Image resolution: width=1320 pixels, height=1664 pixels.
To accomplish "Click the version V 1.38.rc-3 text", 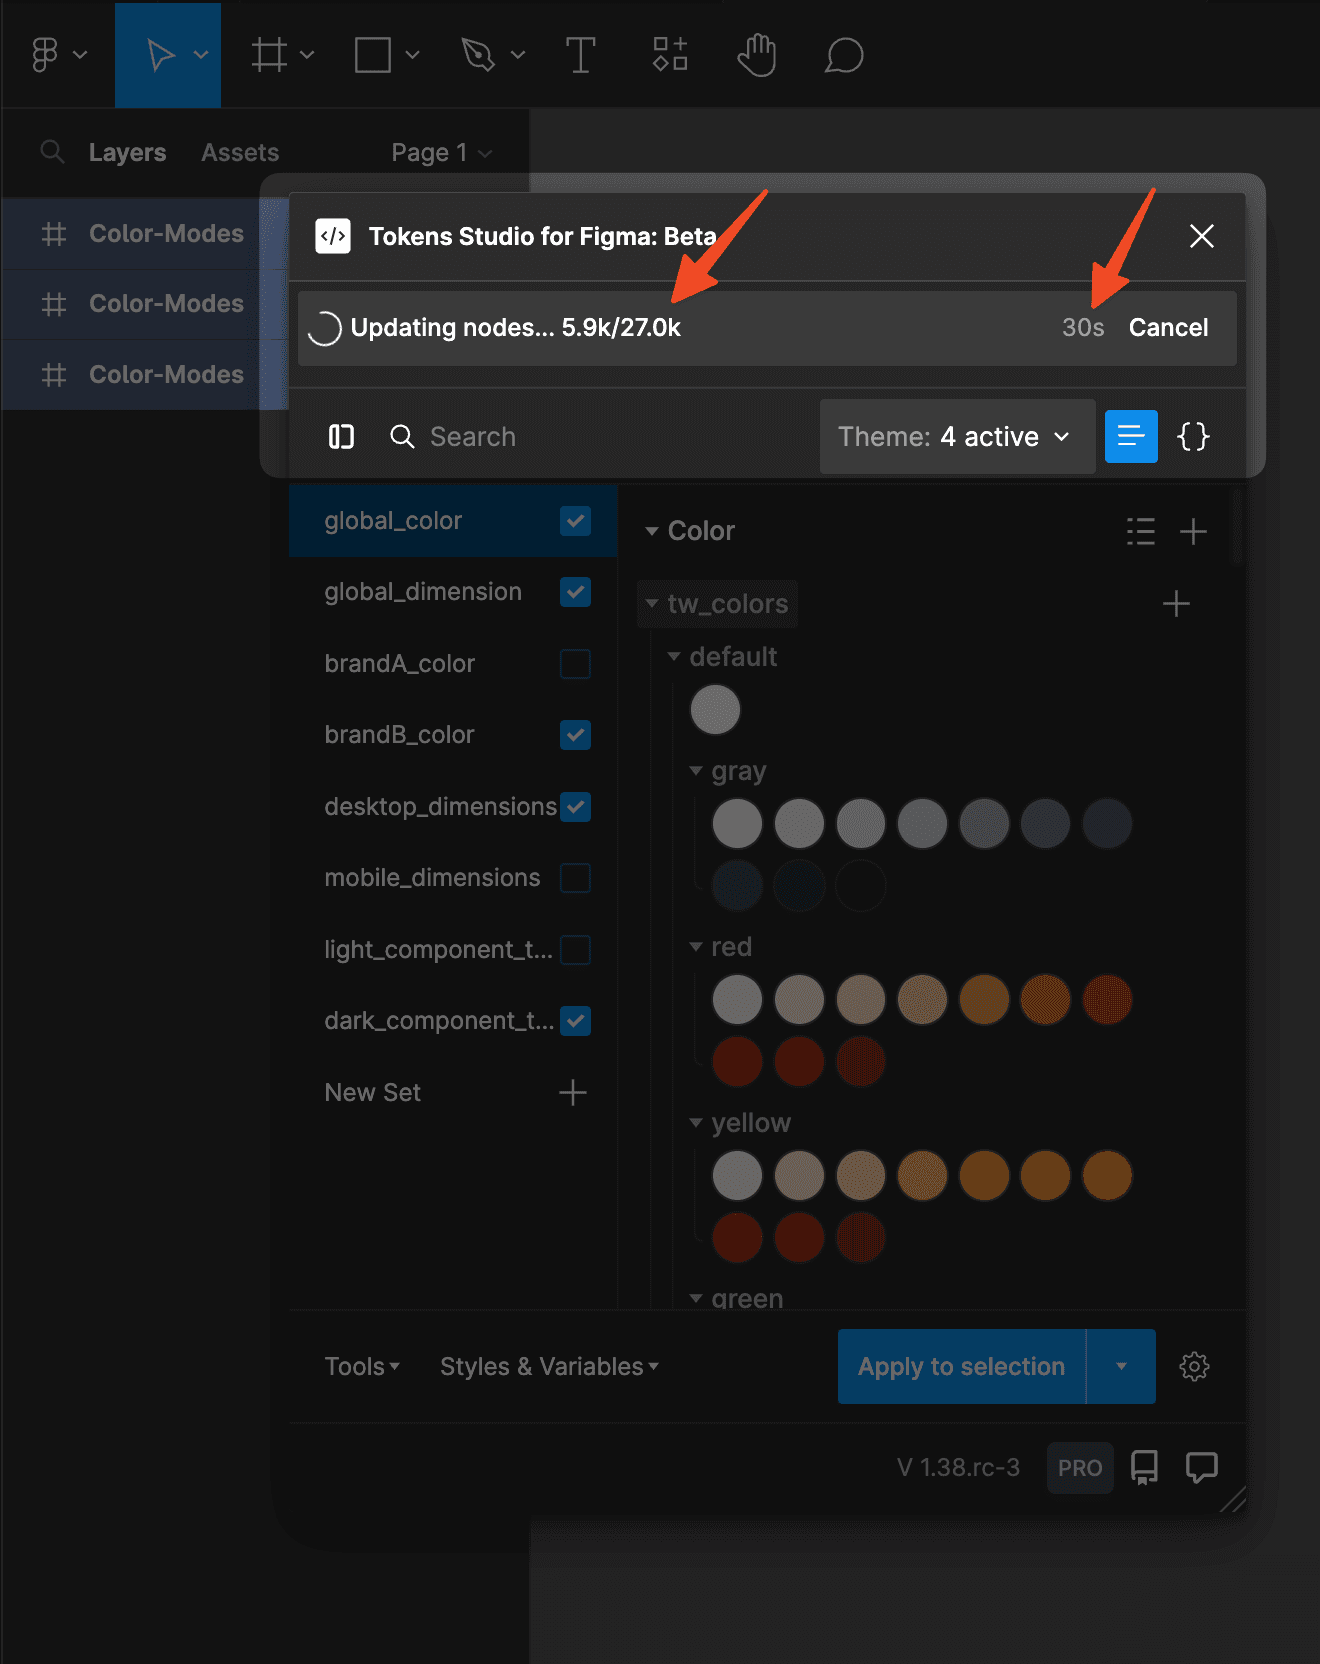I will [x=958, y=1467].
